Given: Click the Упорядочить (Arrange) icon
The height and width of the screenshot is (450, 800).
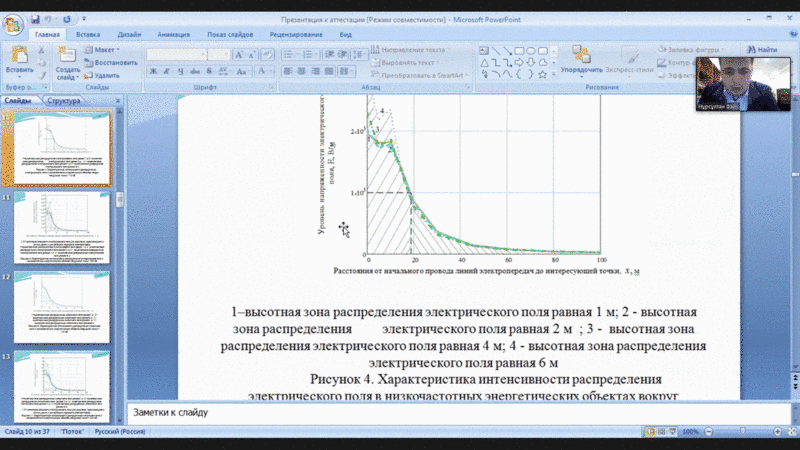Looking at the screenshot, I should (x=581, y=57).
